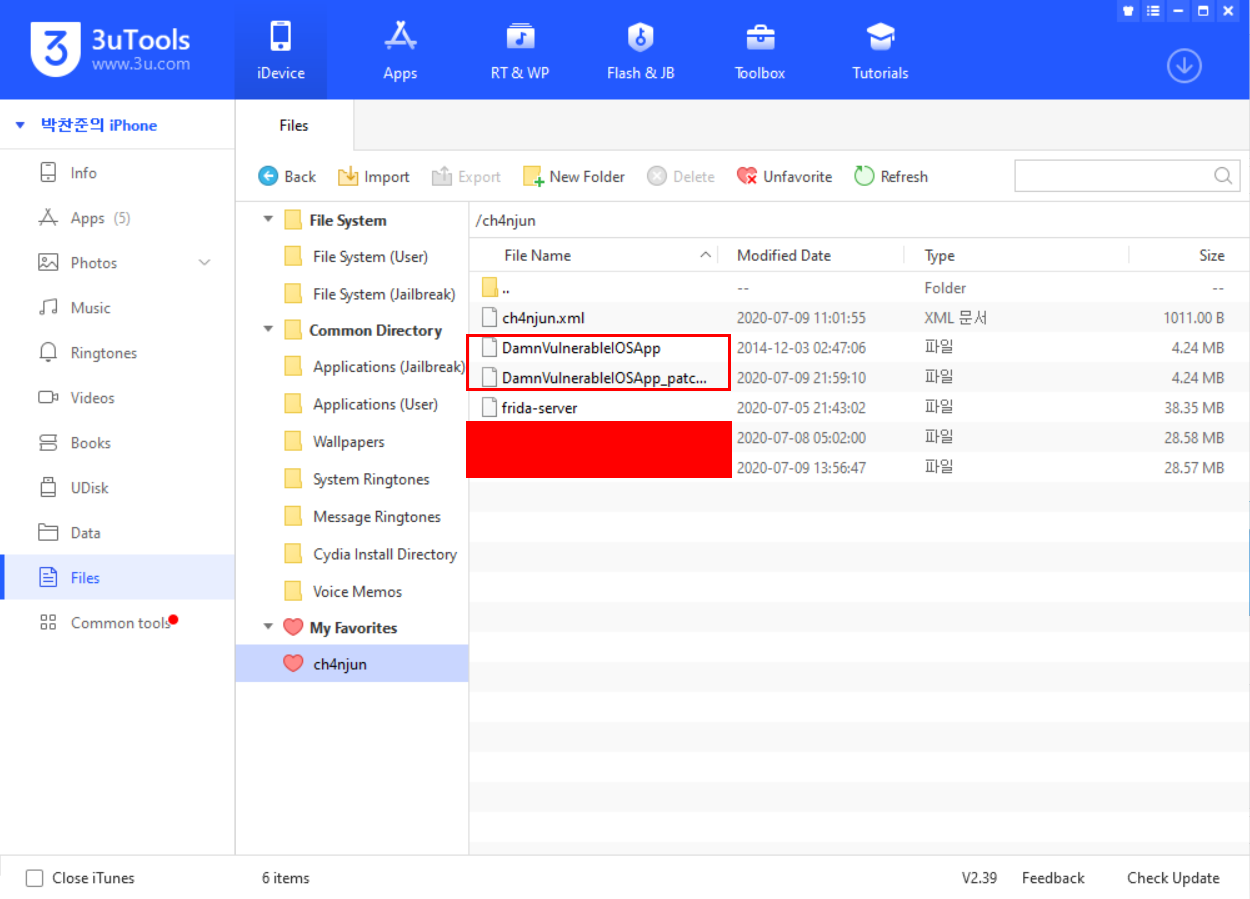This screenshot has height=899, width=1250.
Task: Select DamnVulnerableIOSApp_patc... file
Action: pyautogui.click(x=859, y=378)
